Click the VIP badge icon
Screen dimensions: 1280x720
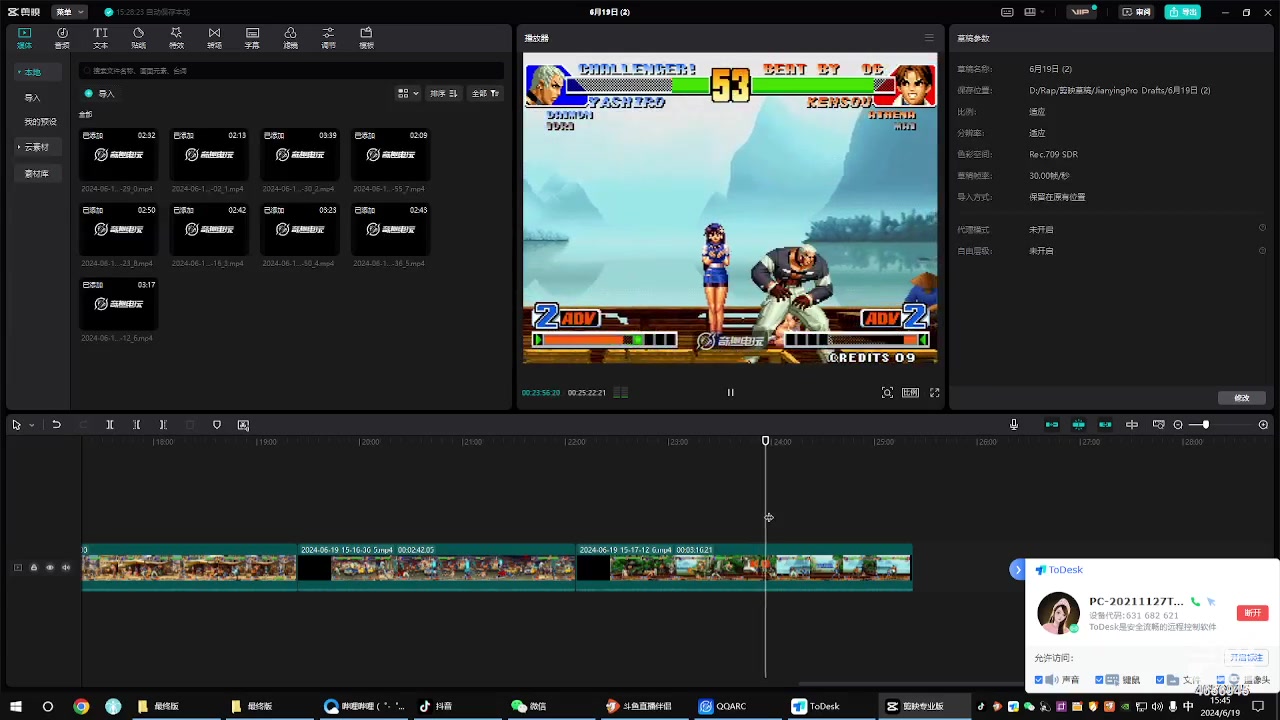pos(1081,12)
